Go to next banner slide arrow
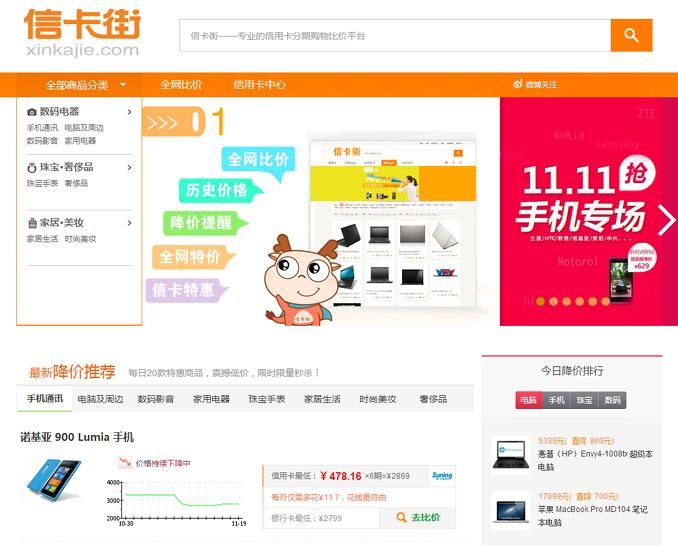Image resolution: width=678 pixels, height=546 pixels. [x=666, y=220]
